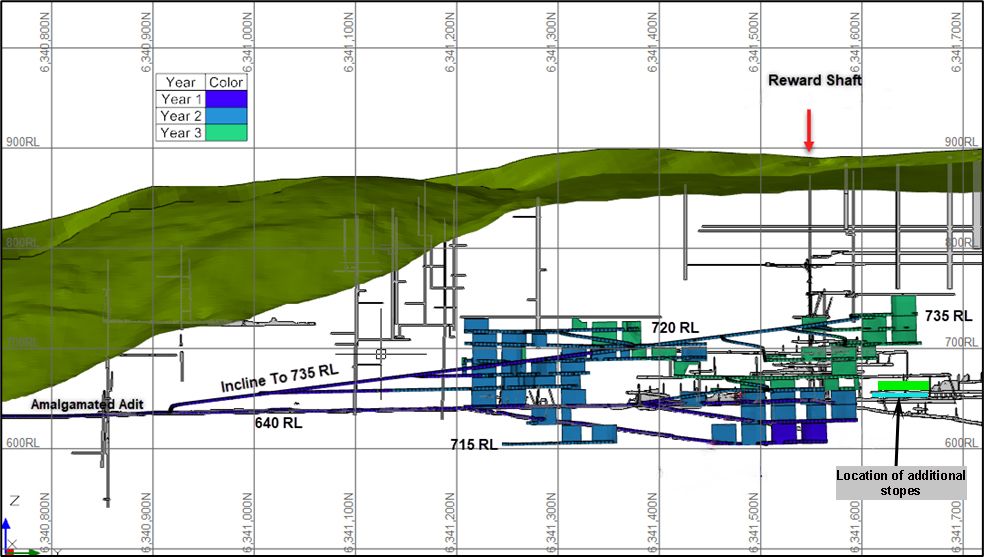Select the dark blue Year 1 stopes
This screenshot has height=557, width=984.
(797, 432)
